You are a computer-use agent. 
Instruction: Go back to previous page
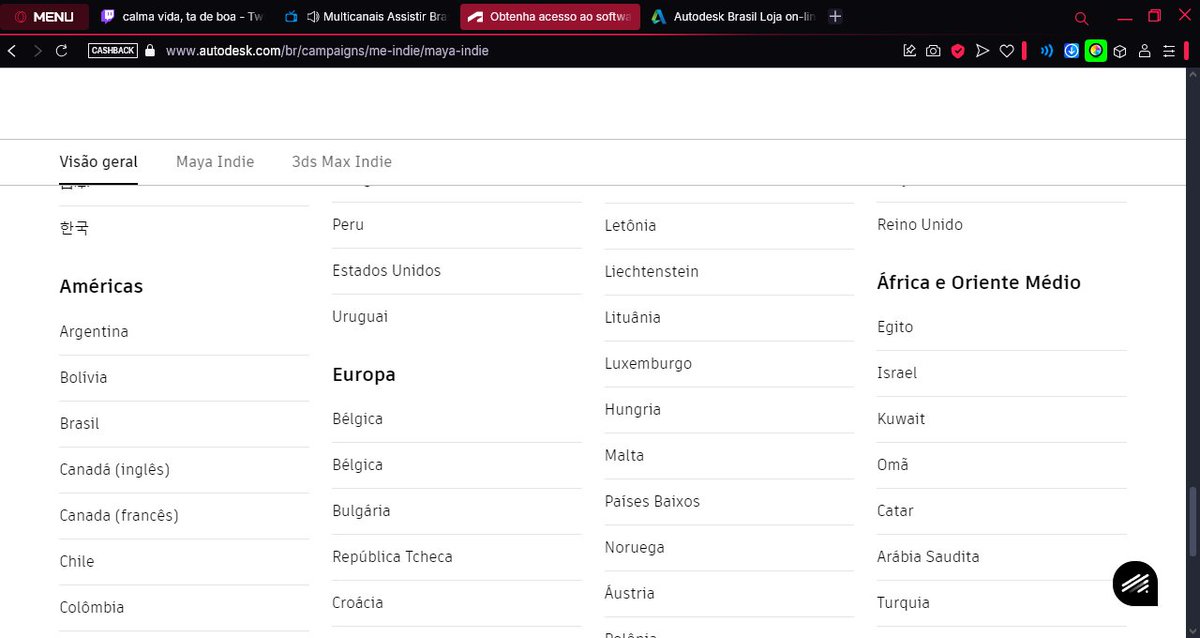(x=12, y=50)
